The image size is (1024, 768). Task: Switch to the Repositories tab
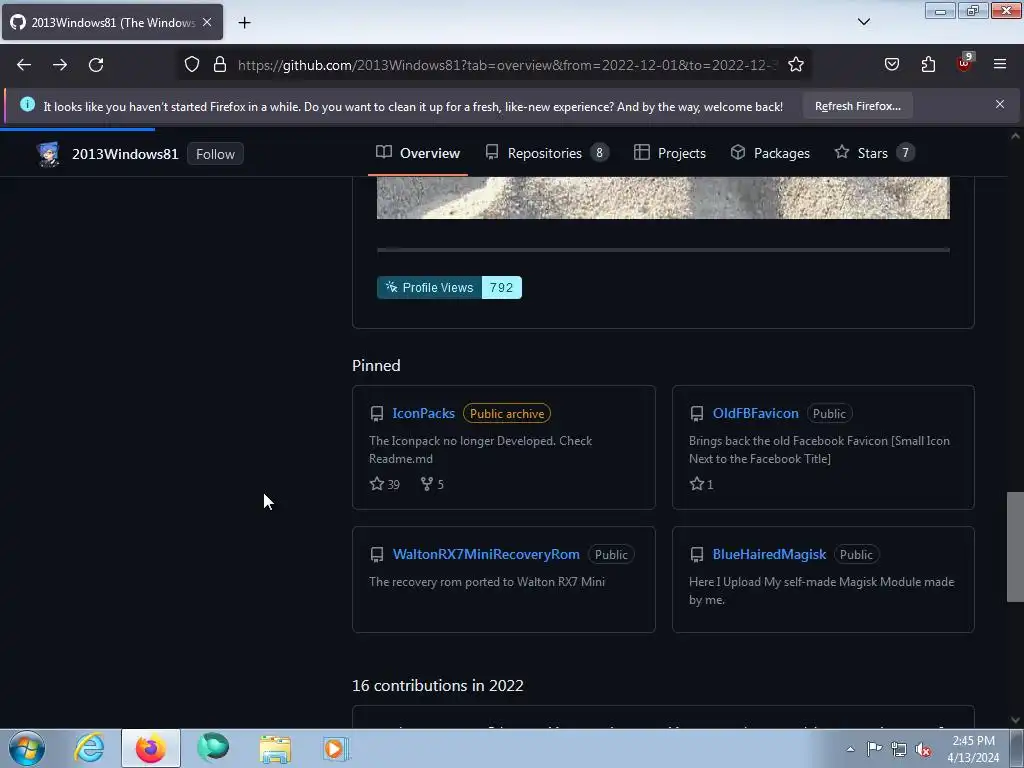point(547,153)
